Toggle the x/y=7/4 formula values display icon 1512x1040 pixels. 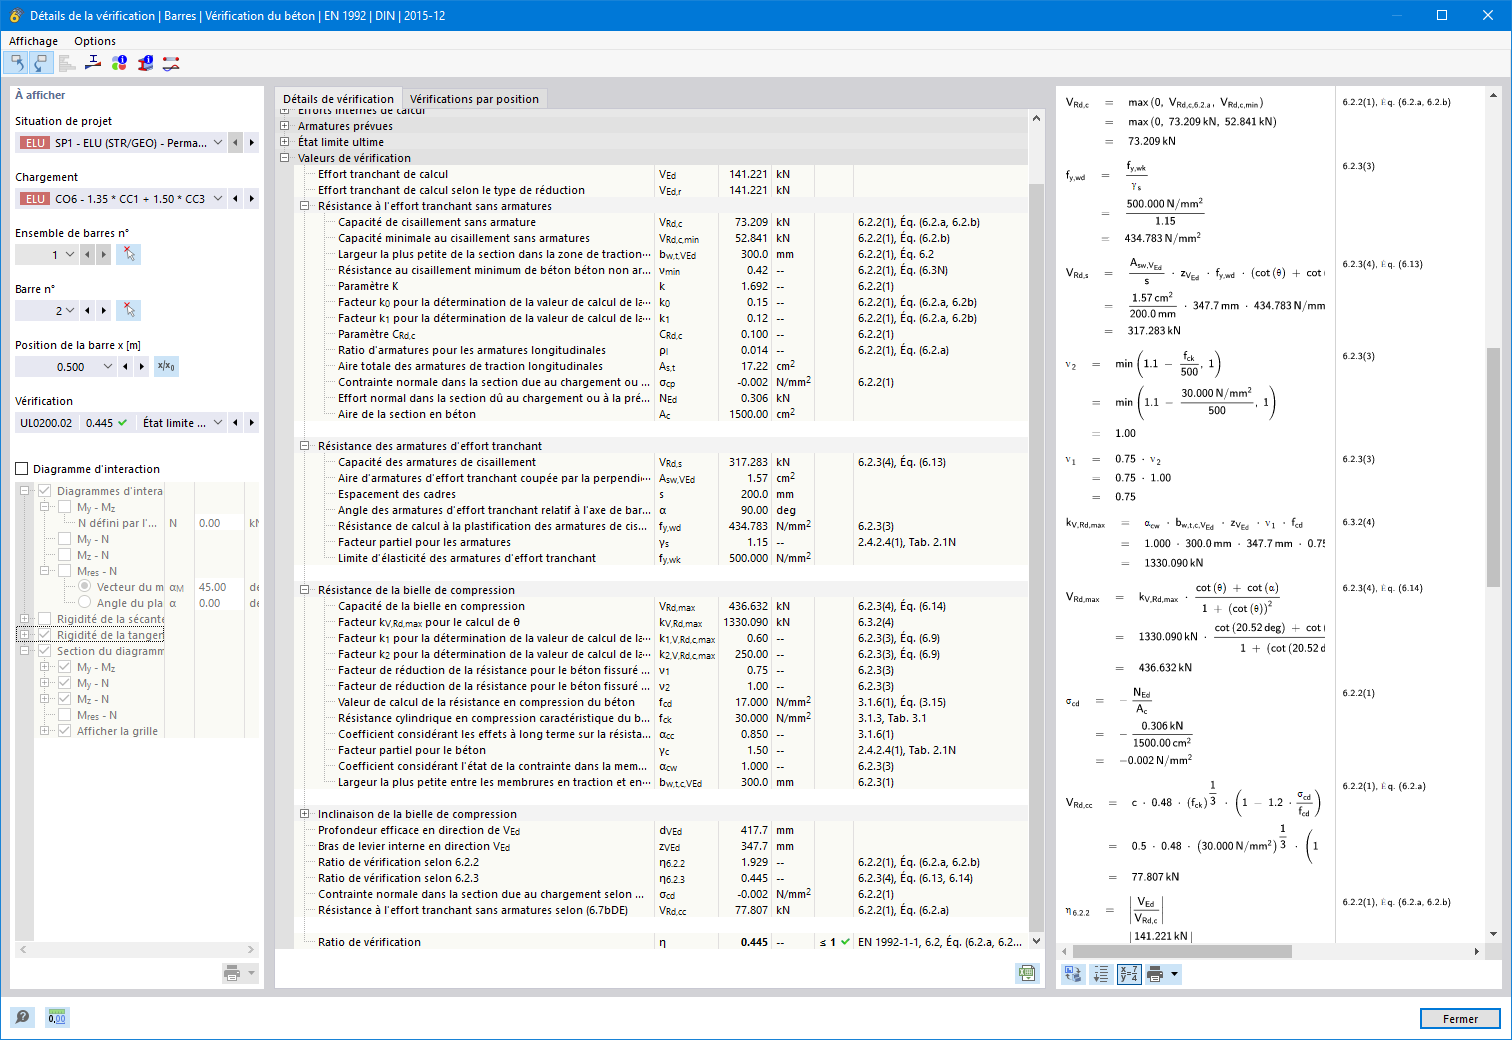1129,973
